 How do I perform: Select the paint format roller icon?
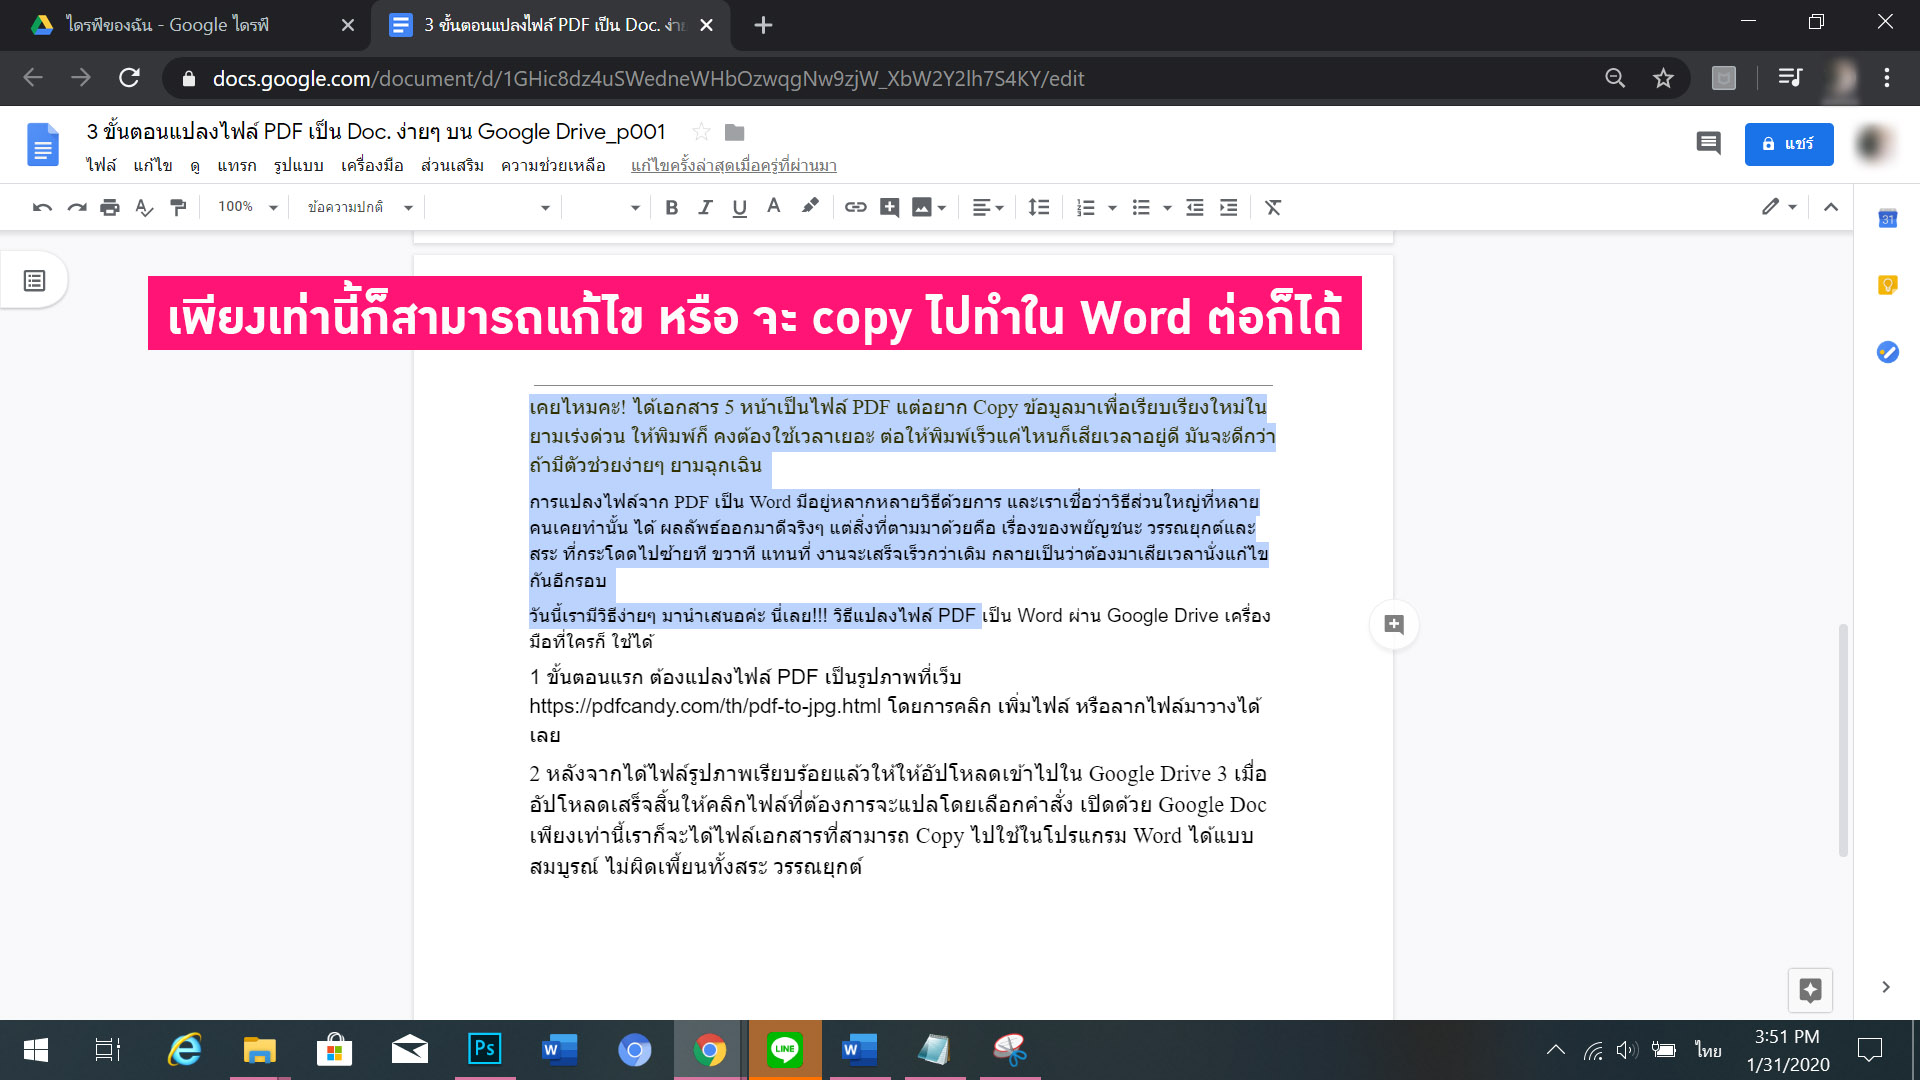pyautogui.click(x=178, y=207)
